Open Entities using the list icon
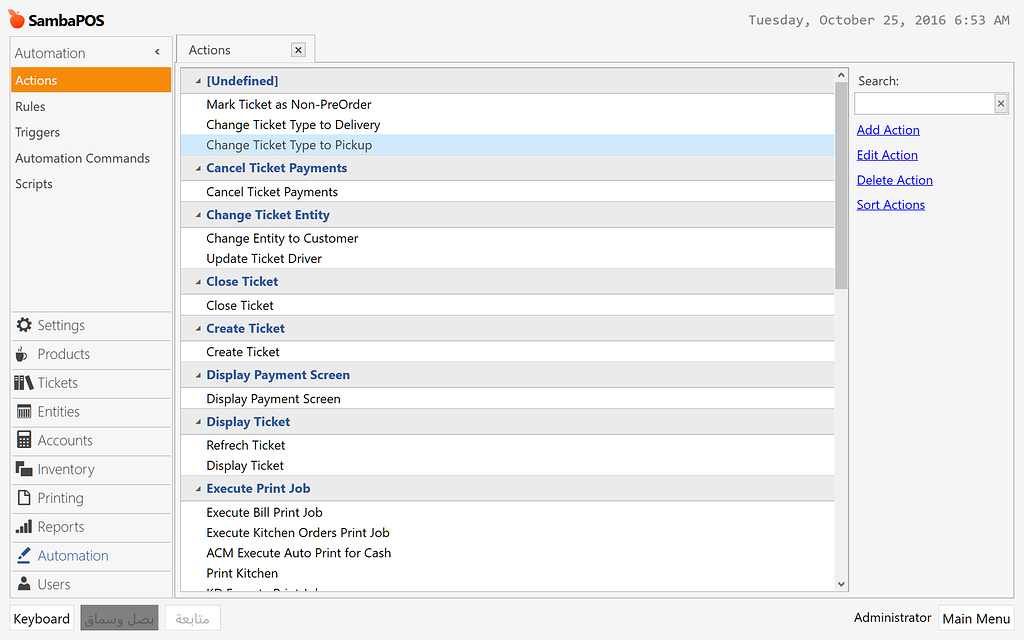The width and height of the screenshot is (1024, 640). click(x=24, y=412)
